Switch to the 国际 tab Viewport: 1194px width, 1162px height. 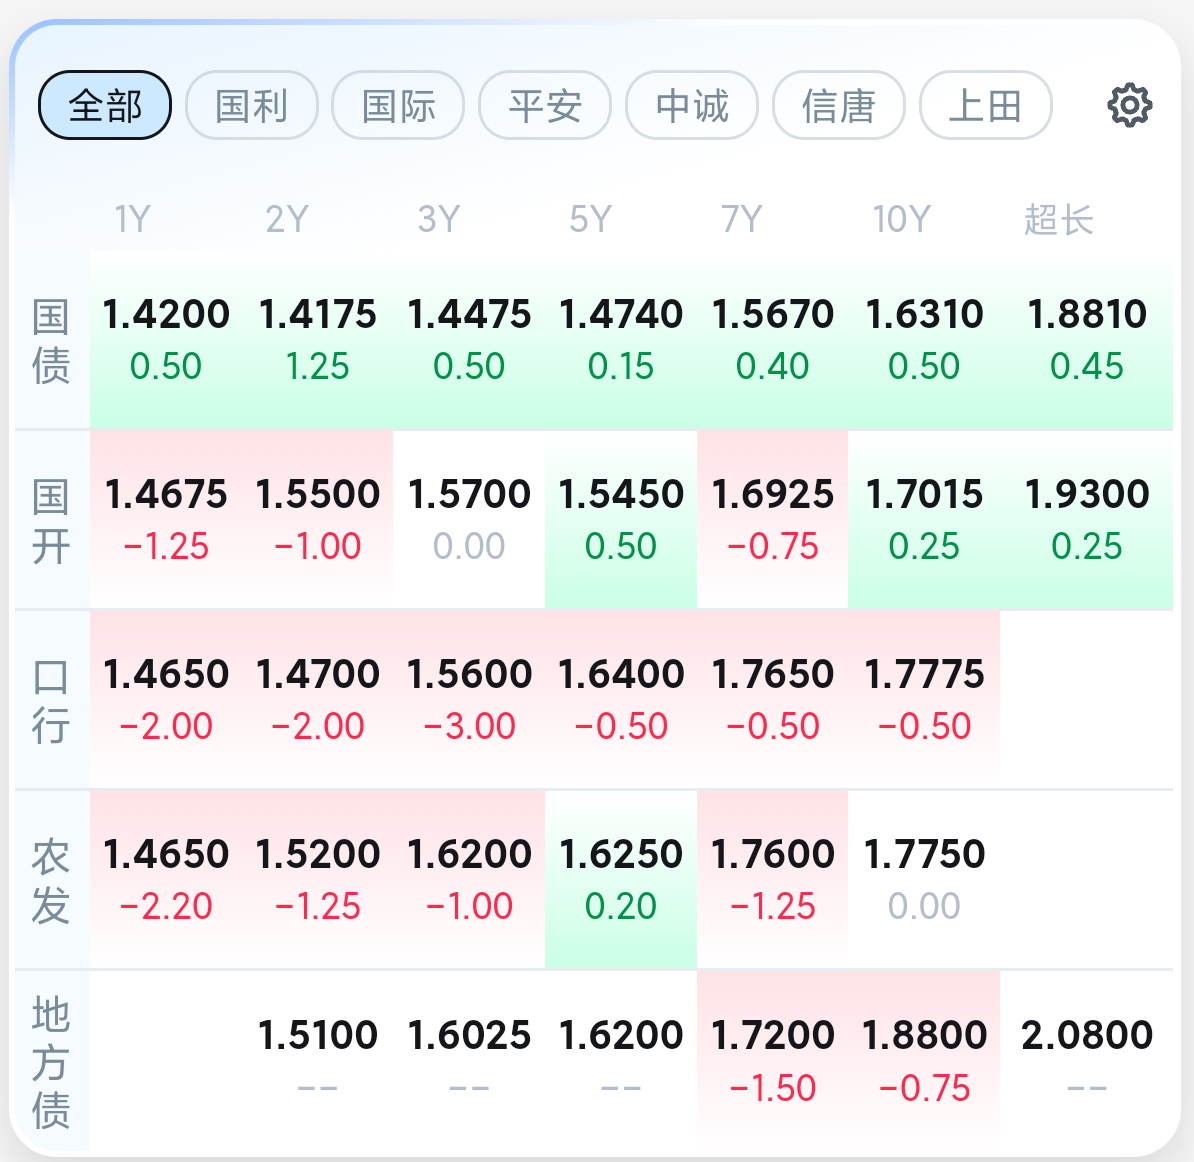click(x=398, y=105)
